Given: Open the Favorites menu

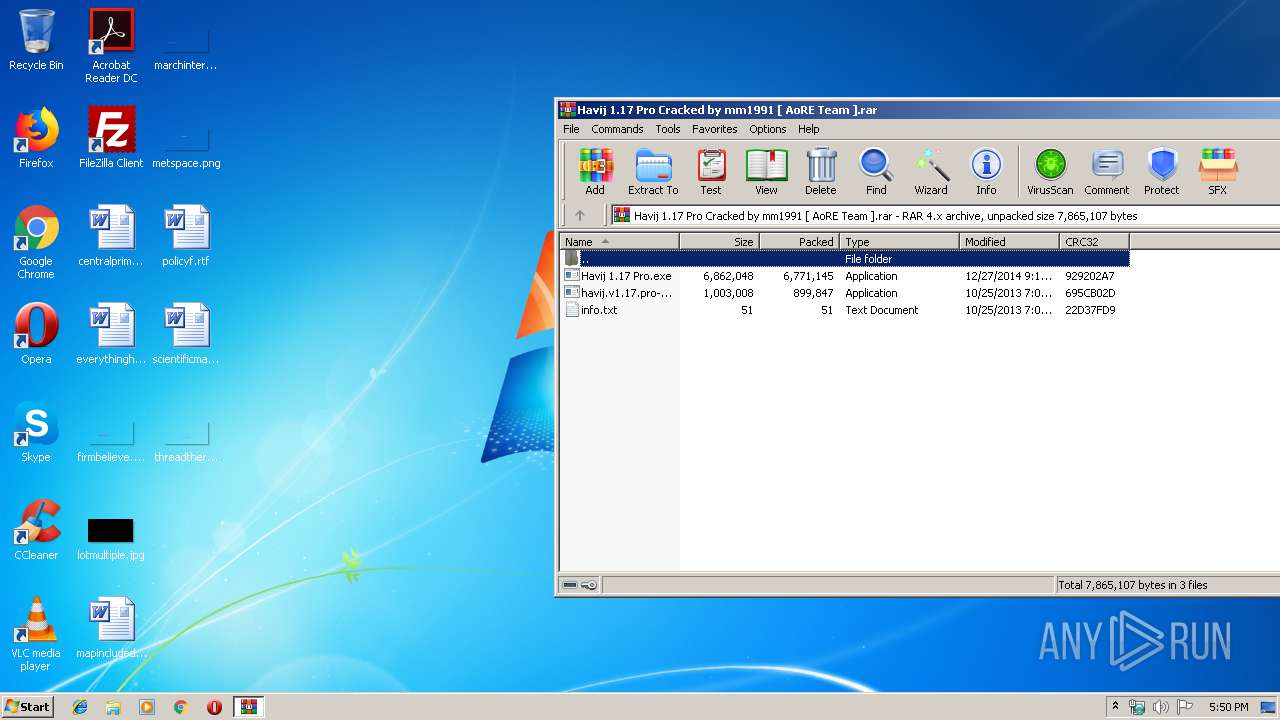Looking at the screenshot, I should point(715,129).
